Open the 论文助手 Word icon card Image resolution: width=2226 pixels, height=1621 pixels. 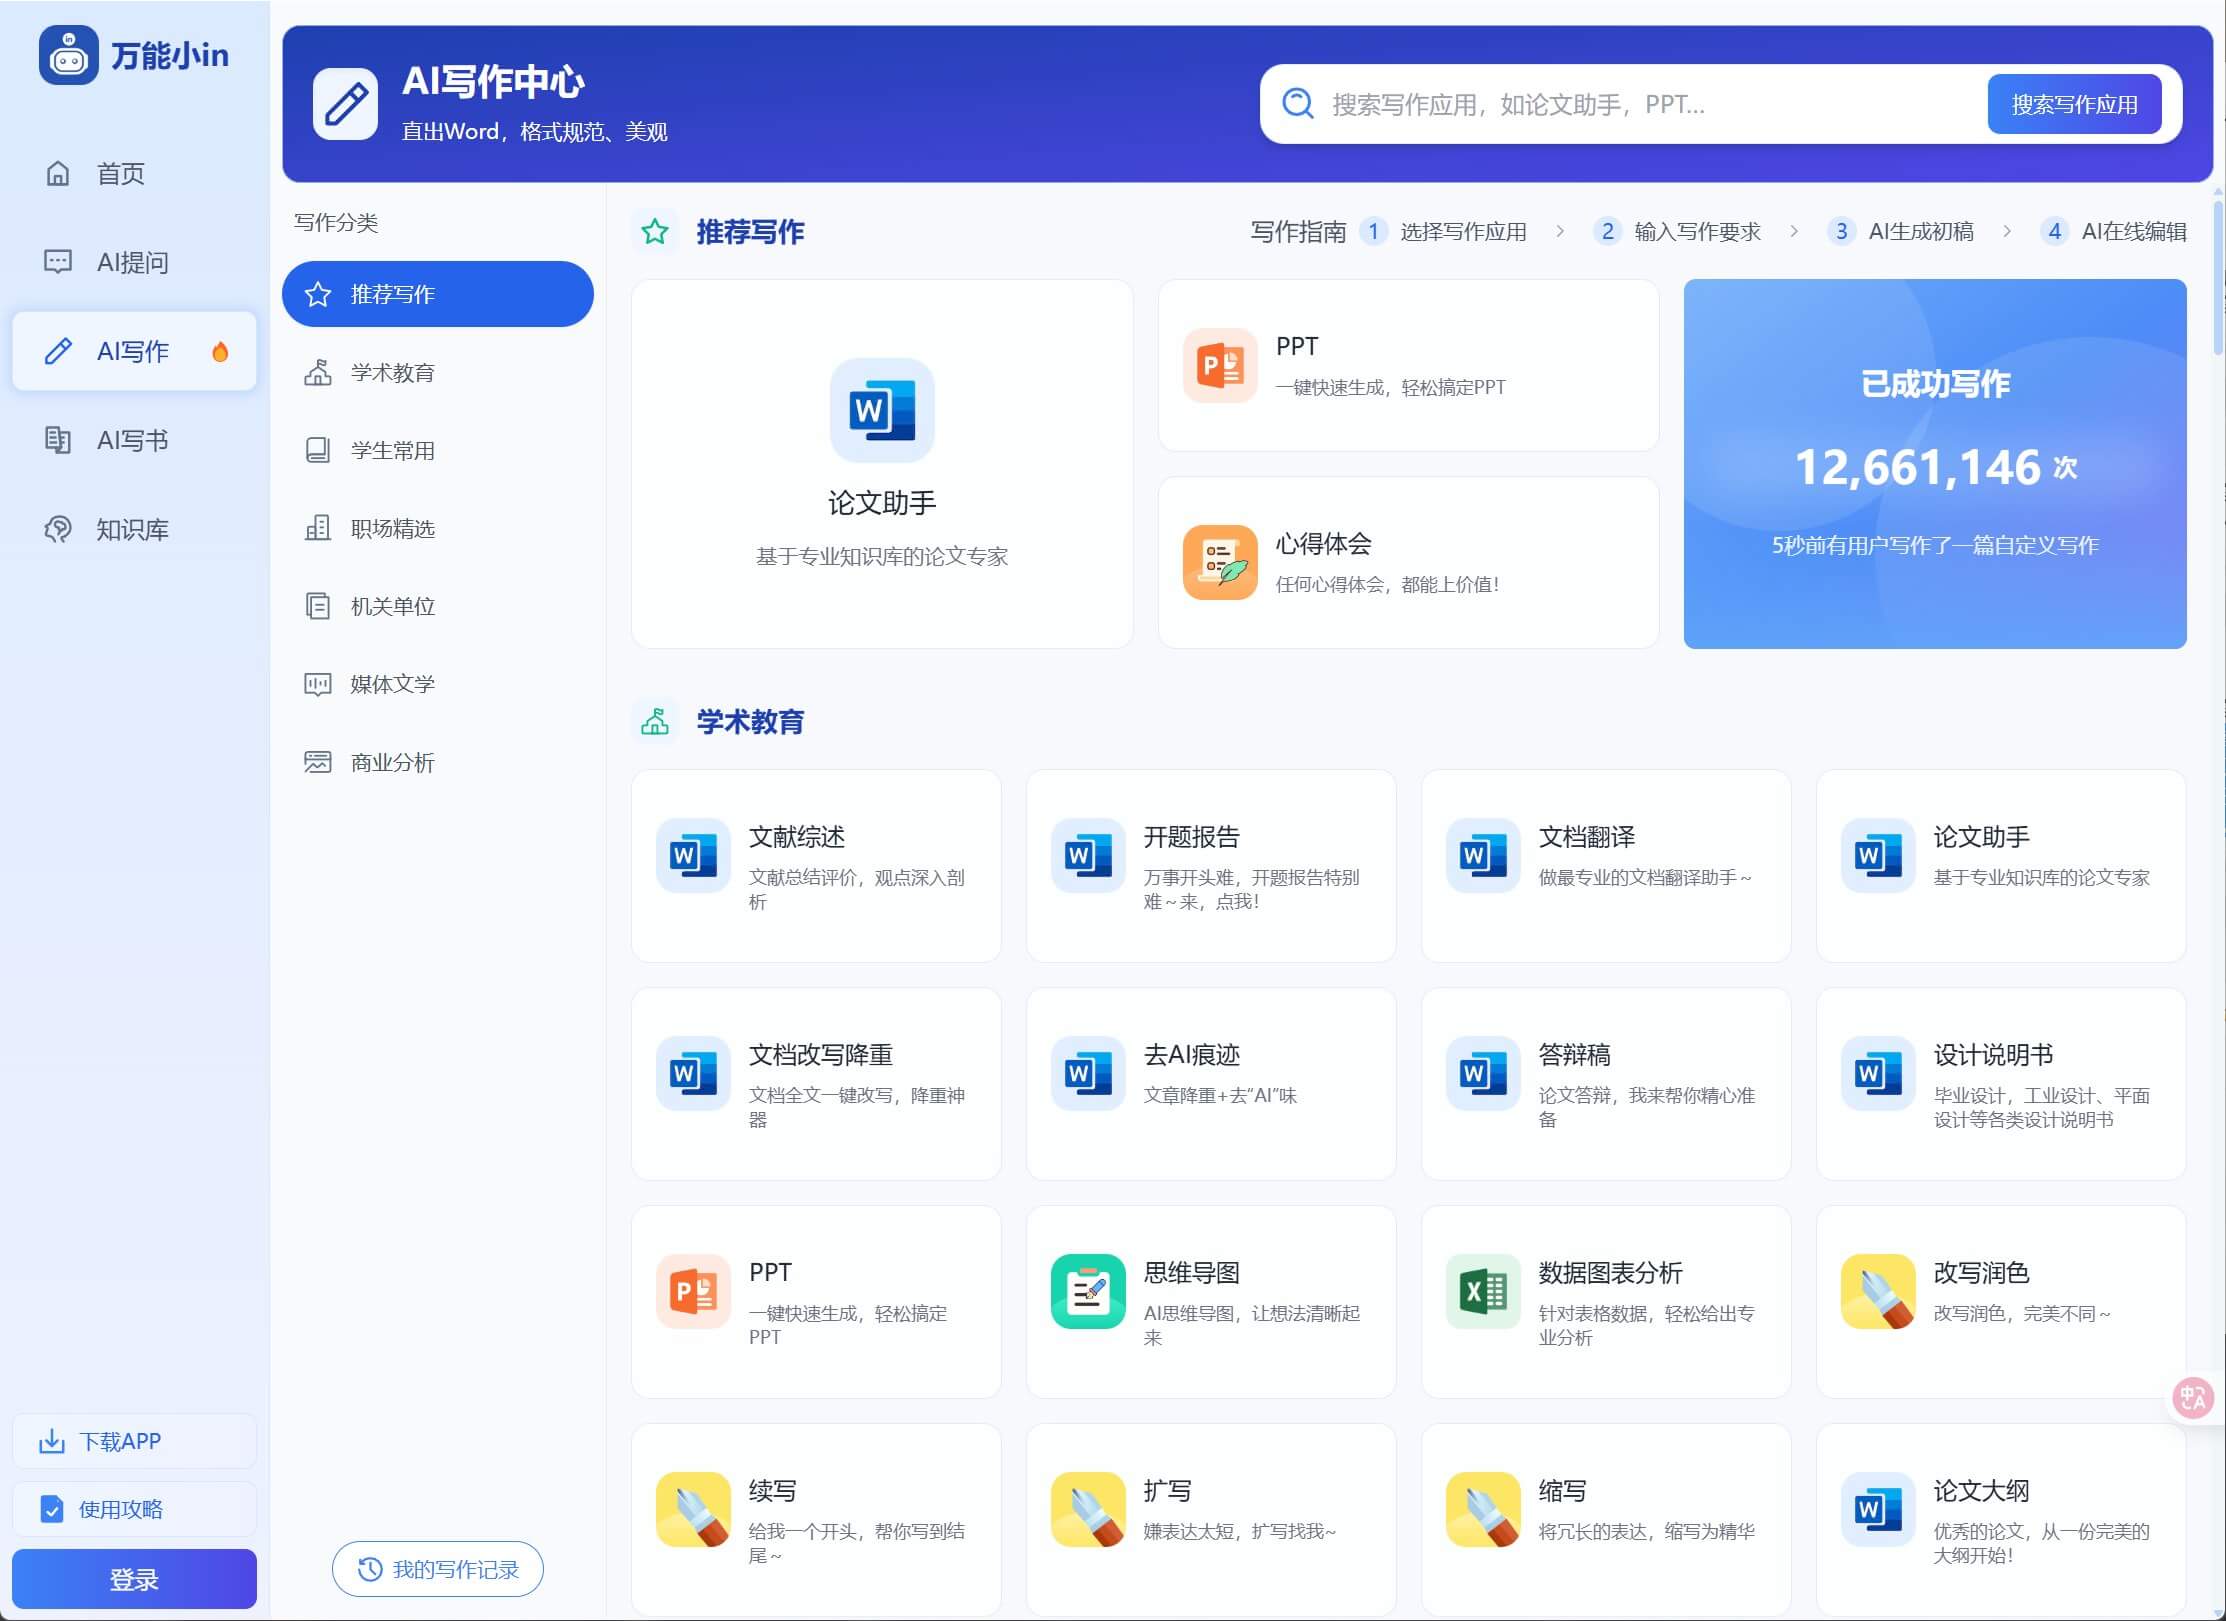point(881,411)
